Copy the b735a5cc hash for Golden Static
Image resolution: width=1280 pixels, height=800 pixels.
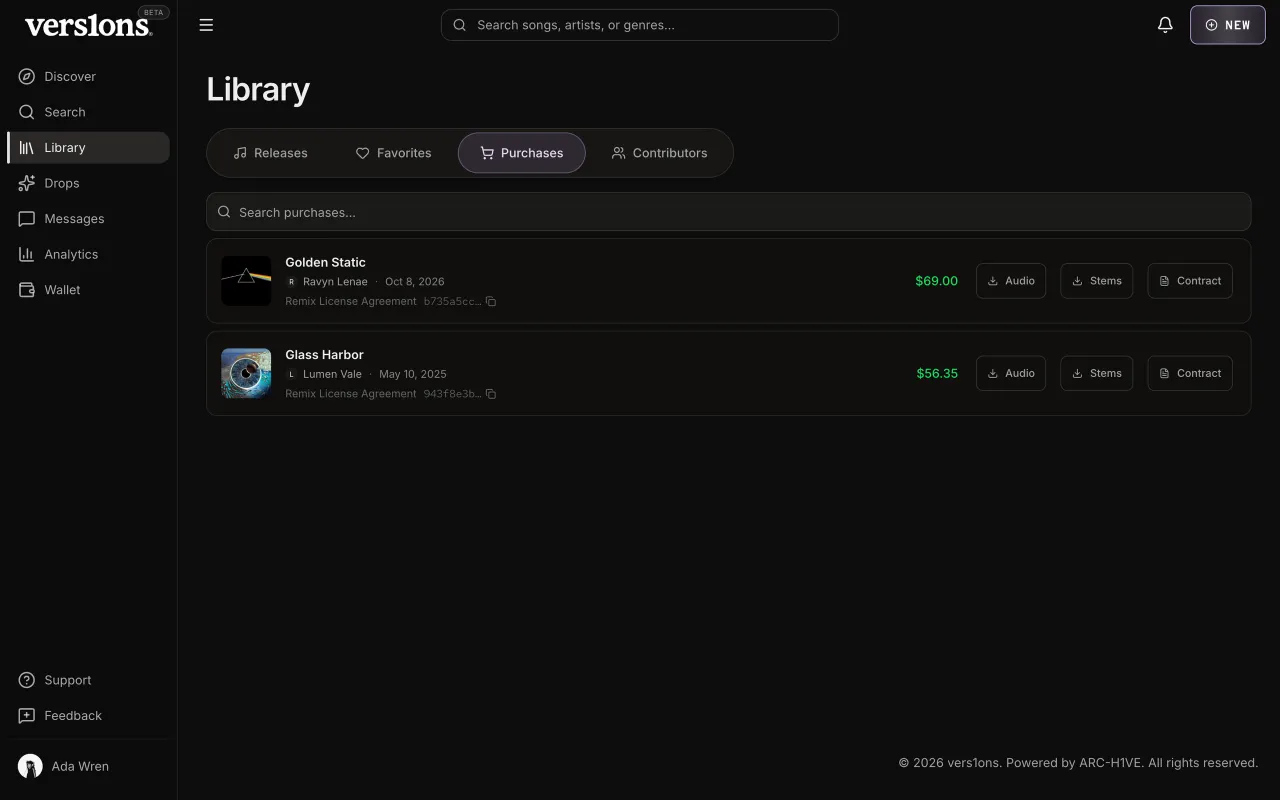coord(491,301)
